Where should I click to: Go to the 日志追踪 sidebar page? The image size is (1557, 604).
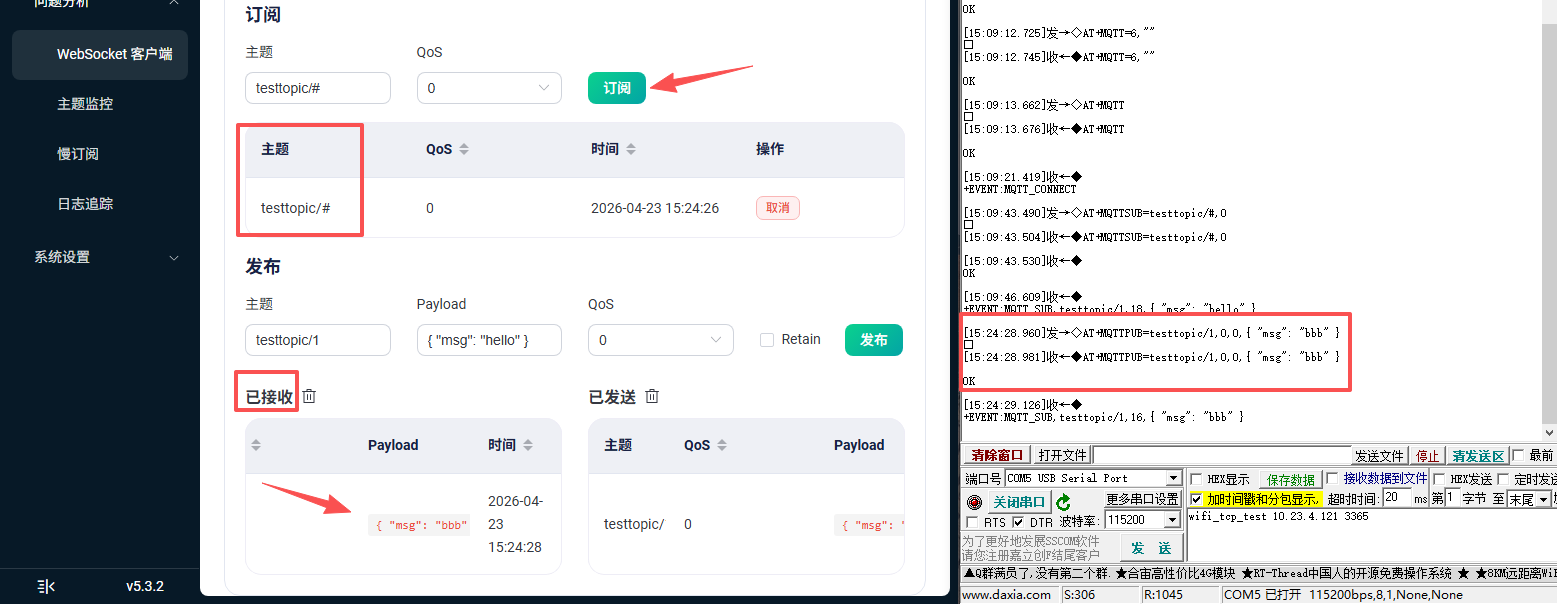coord(85,204)
